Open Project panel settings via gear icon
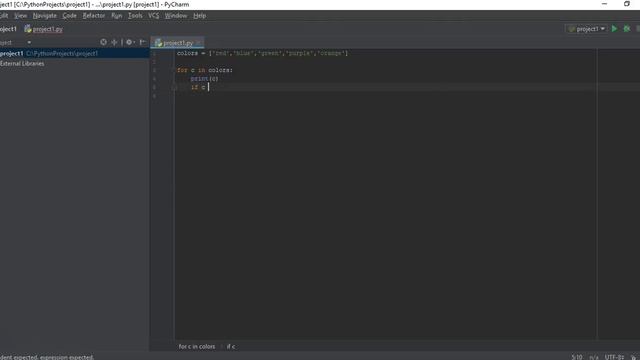Image resolution: width=640 pixels, height=360 pixels. 130,42
